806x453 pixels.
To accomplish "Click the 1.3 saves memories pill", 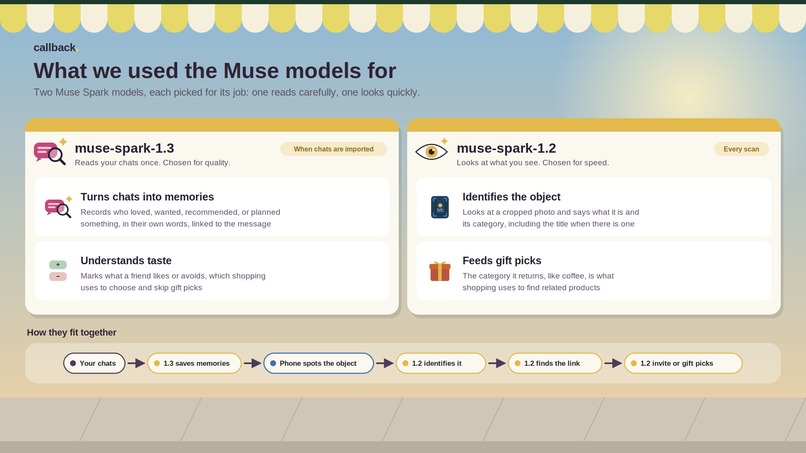I will point(194,363).
